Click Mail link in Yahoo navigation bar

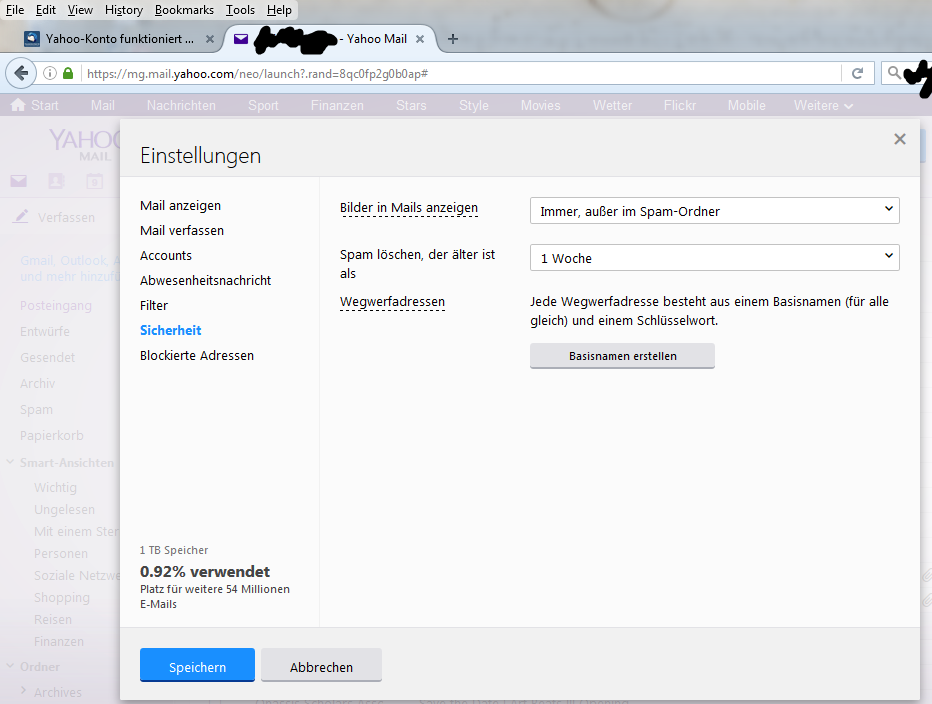point(102,106)
